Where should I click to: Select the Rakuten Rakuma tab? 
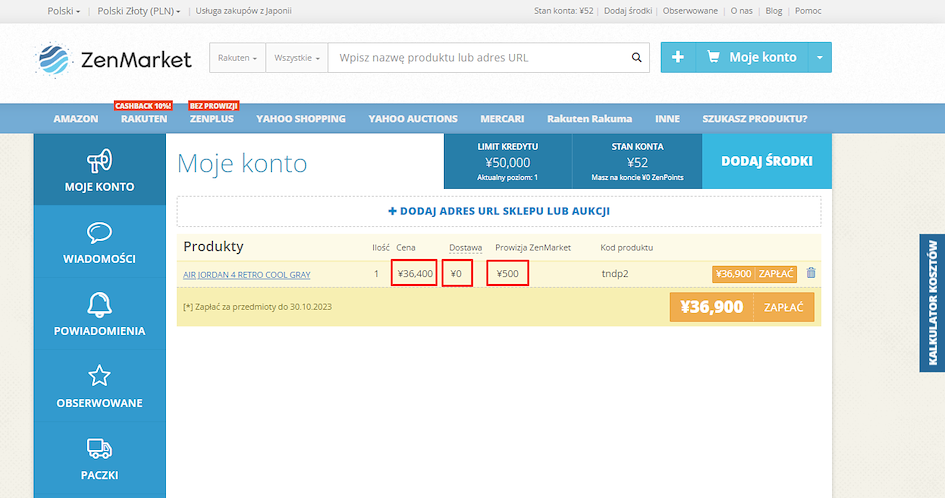(x=589, y=119)
